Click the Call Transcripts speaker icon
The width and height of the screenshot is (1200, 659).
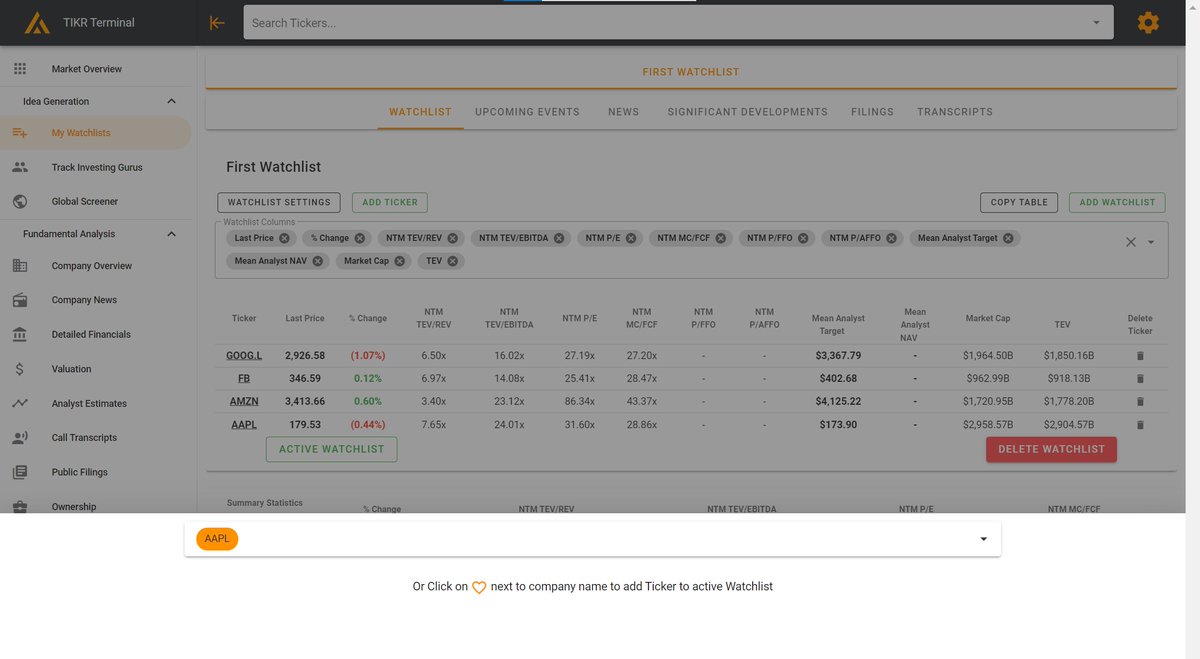(x=20, y=438)
